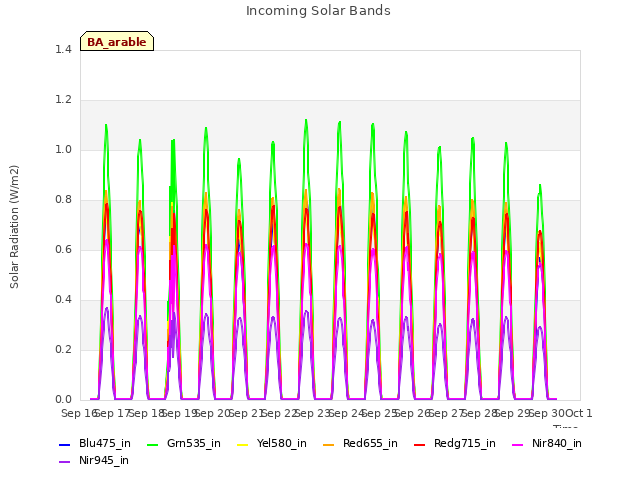Click the Sep 20 x-axis date label
This screenshot has height=480, width=640.
click(212, 413)
